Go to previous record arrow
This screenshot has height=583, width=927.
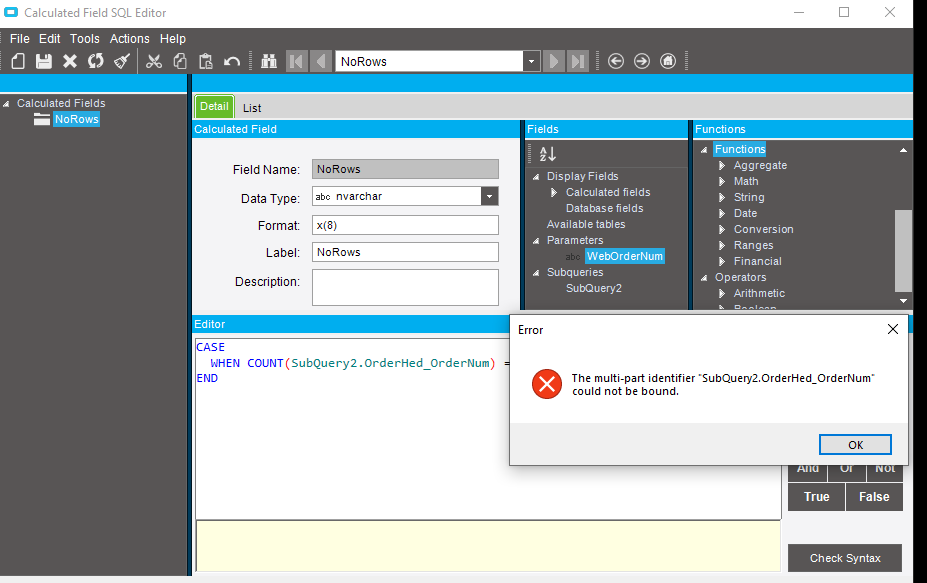[x=321, y=61]
